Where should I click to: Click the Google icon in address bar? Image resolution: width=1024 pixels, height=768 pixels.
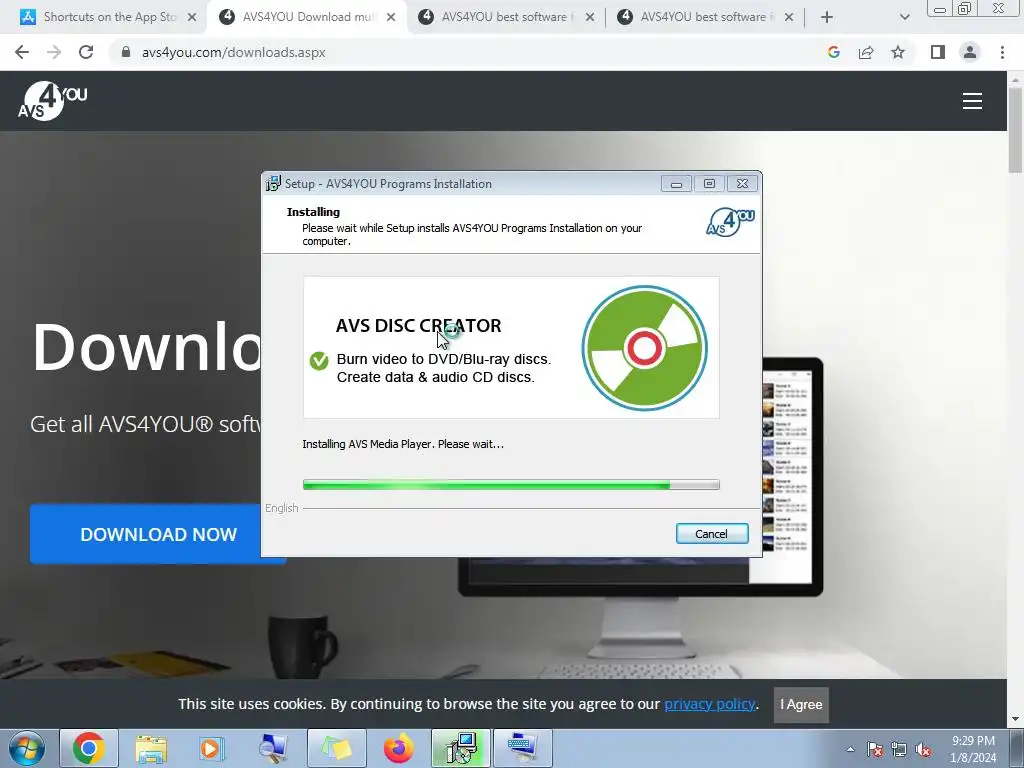tap(833, 52)
